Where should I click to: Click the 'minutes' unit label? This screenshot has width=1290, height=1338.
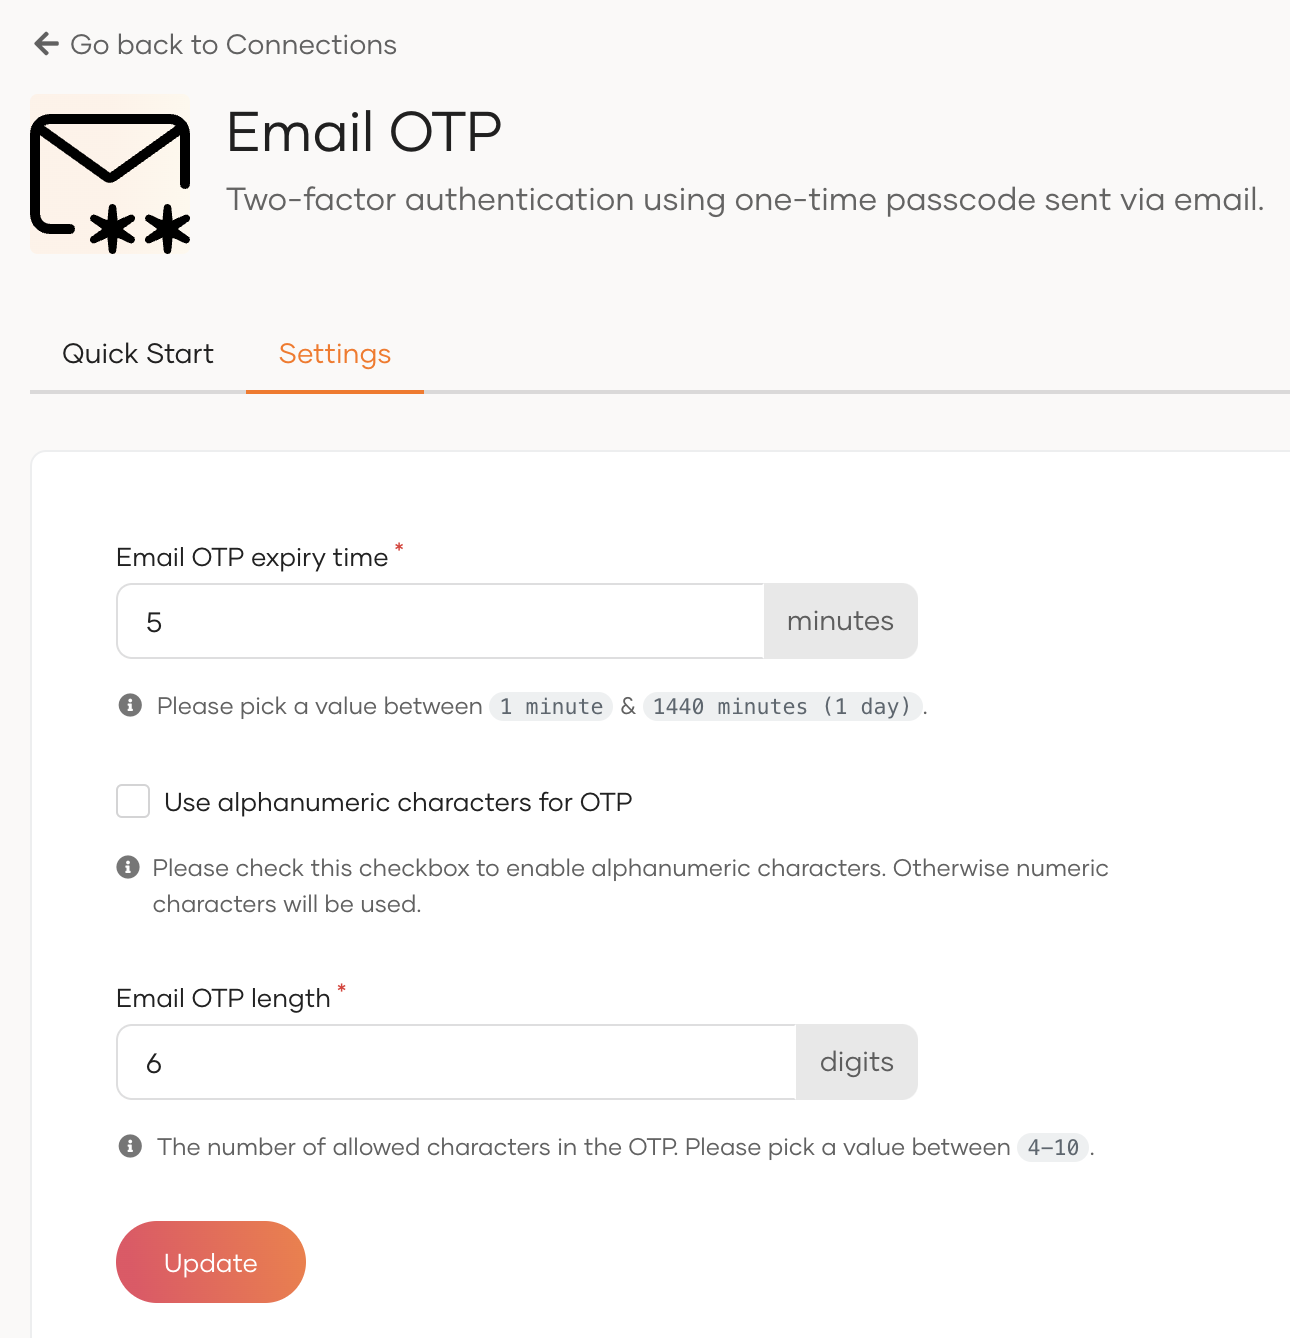click(x=840, y=621)
